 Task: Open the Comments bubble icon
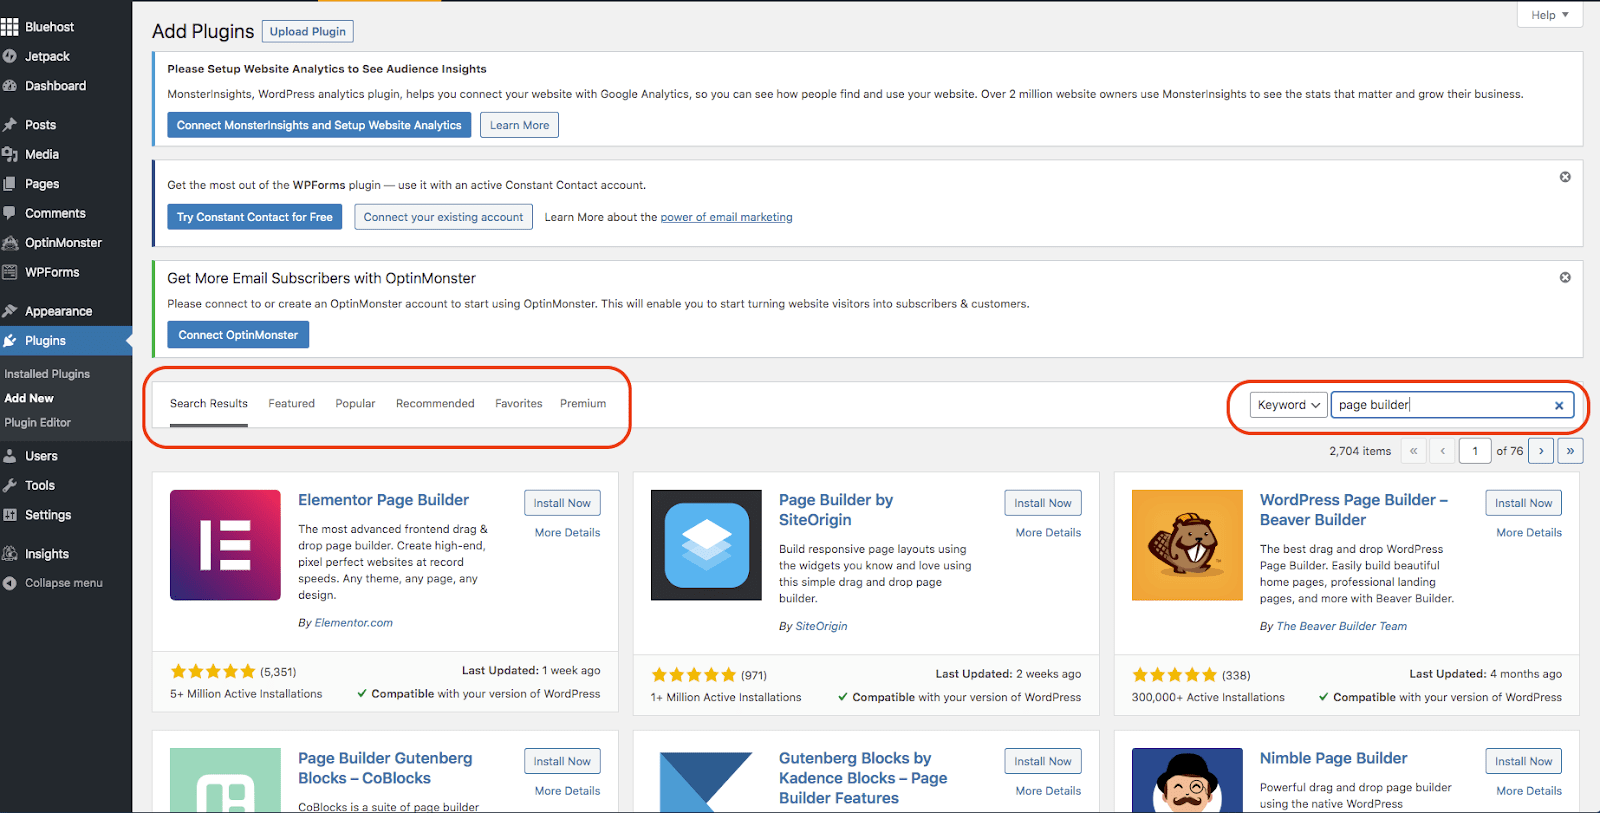tap(10, 213)
